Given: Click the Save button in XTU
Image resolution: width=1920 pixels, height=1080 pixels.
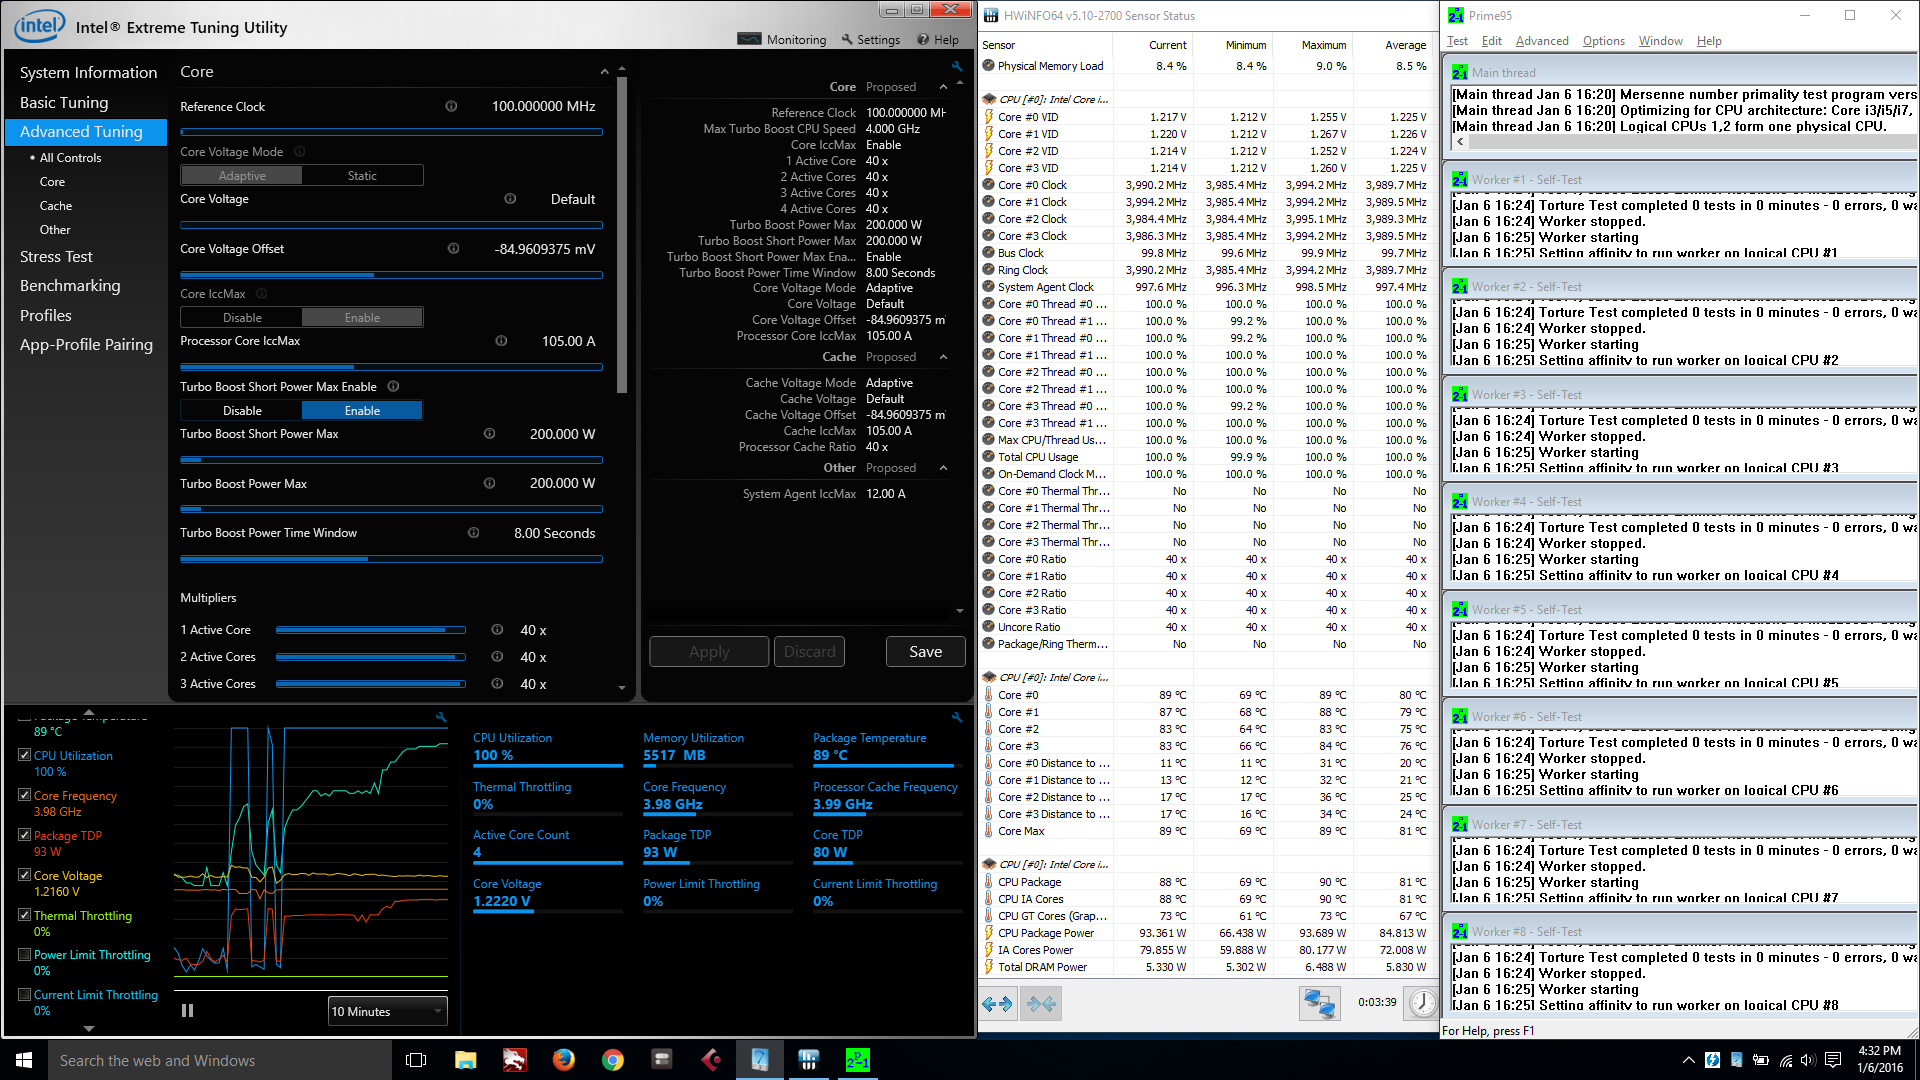Looking at the screenshot, I should 925,652.
